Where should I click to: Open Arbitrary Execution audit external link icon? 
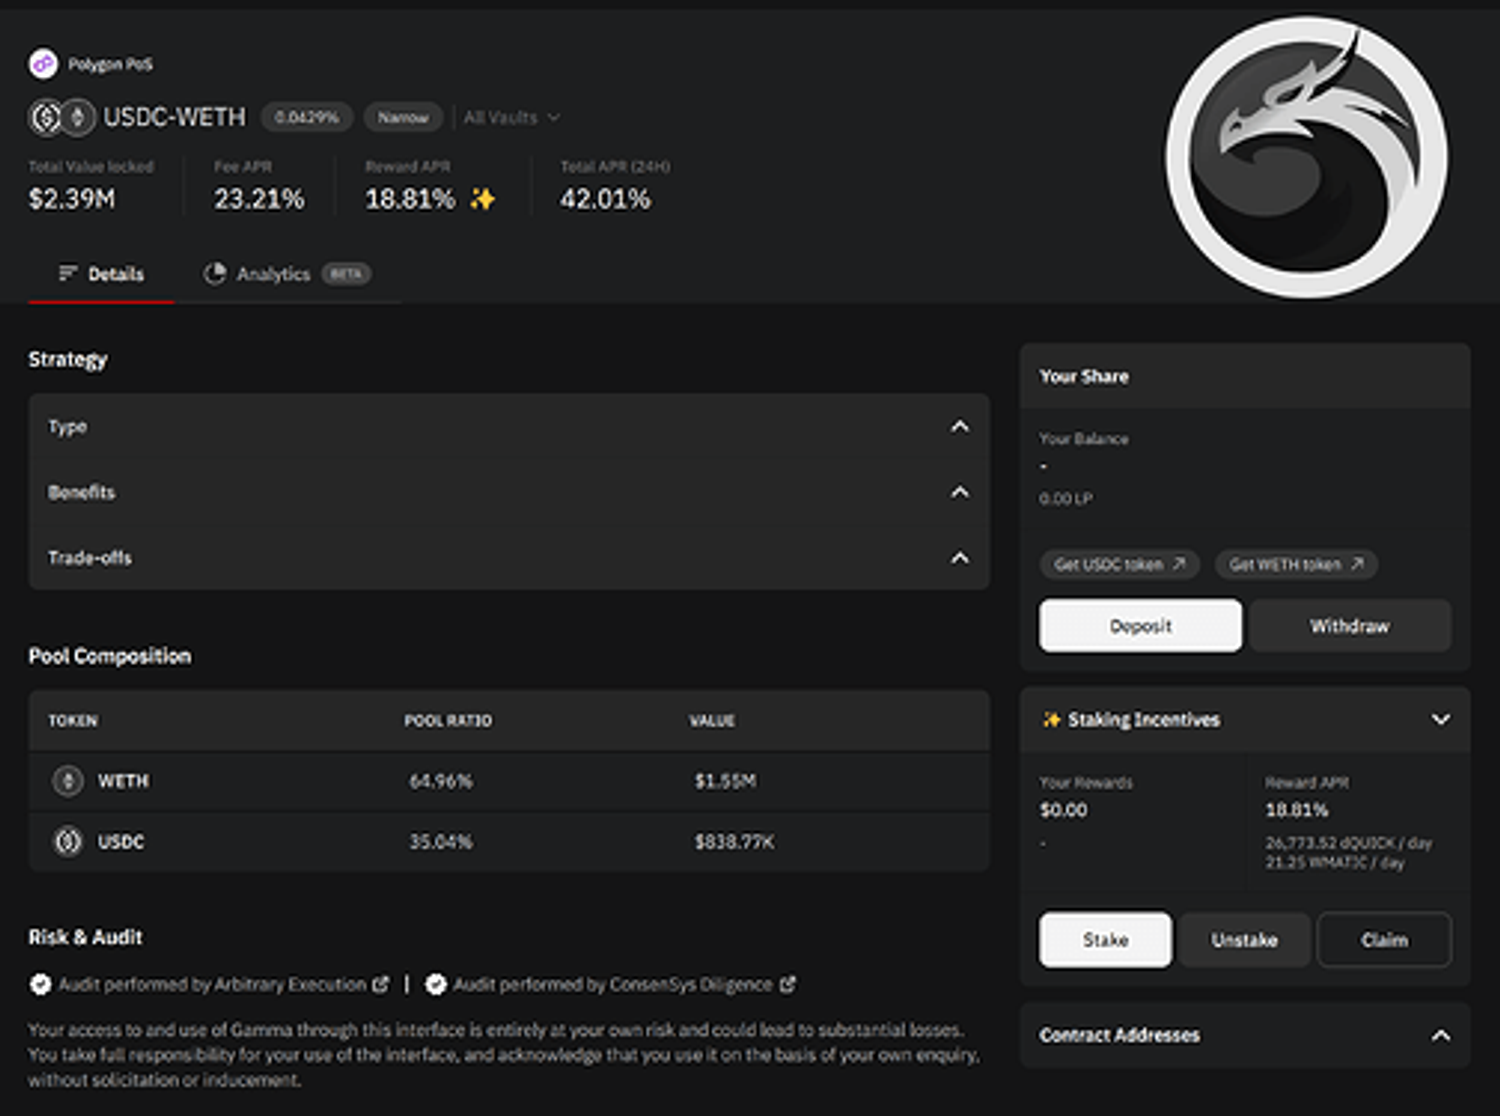click(x=381, y=985)
